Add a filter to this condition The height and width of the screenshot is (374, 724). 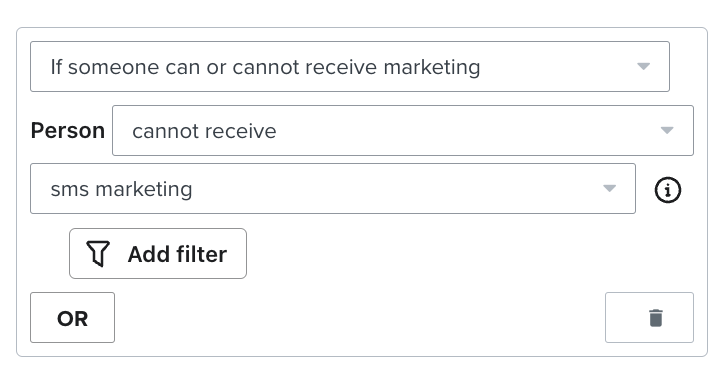[158, 253]
